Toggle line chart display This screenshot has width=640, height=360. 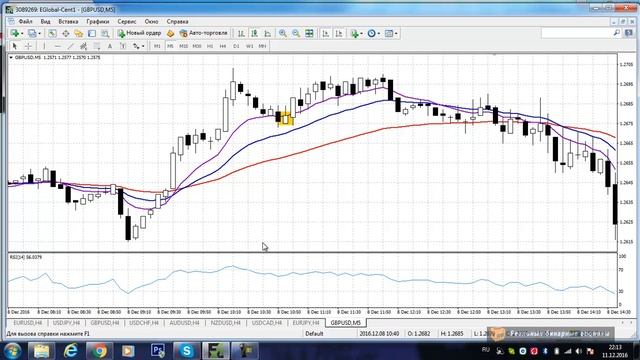click(x=267, y=33)
